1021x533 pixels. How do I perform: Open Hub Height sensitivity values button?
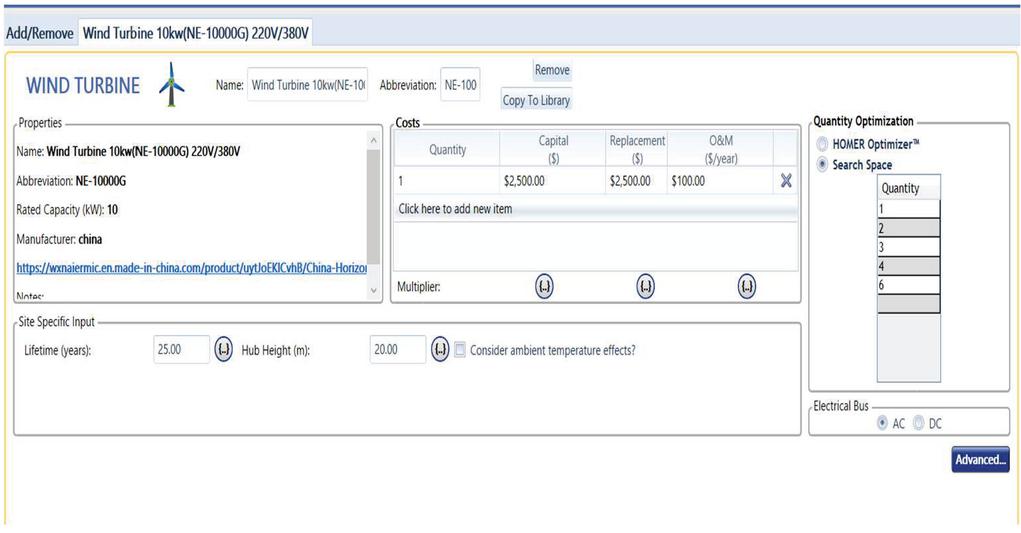tap(440, 350)
